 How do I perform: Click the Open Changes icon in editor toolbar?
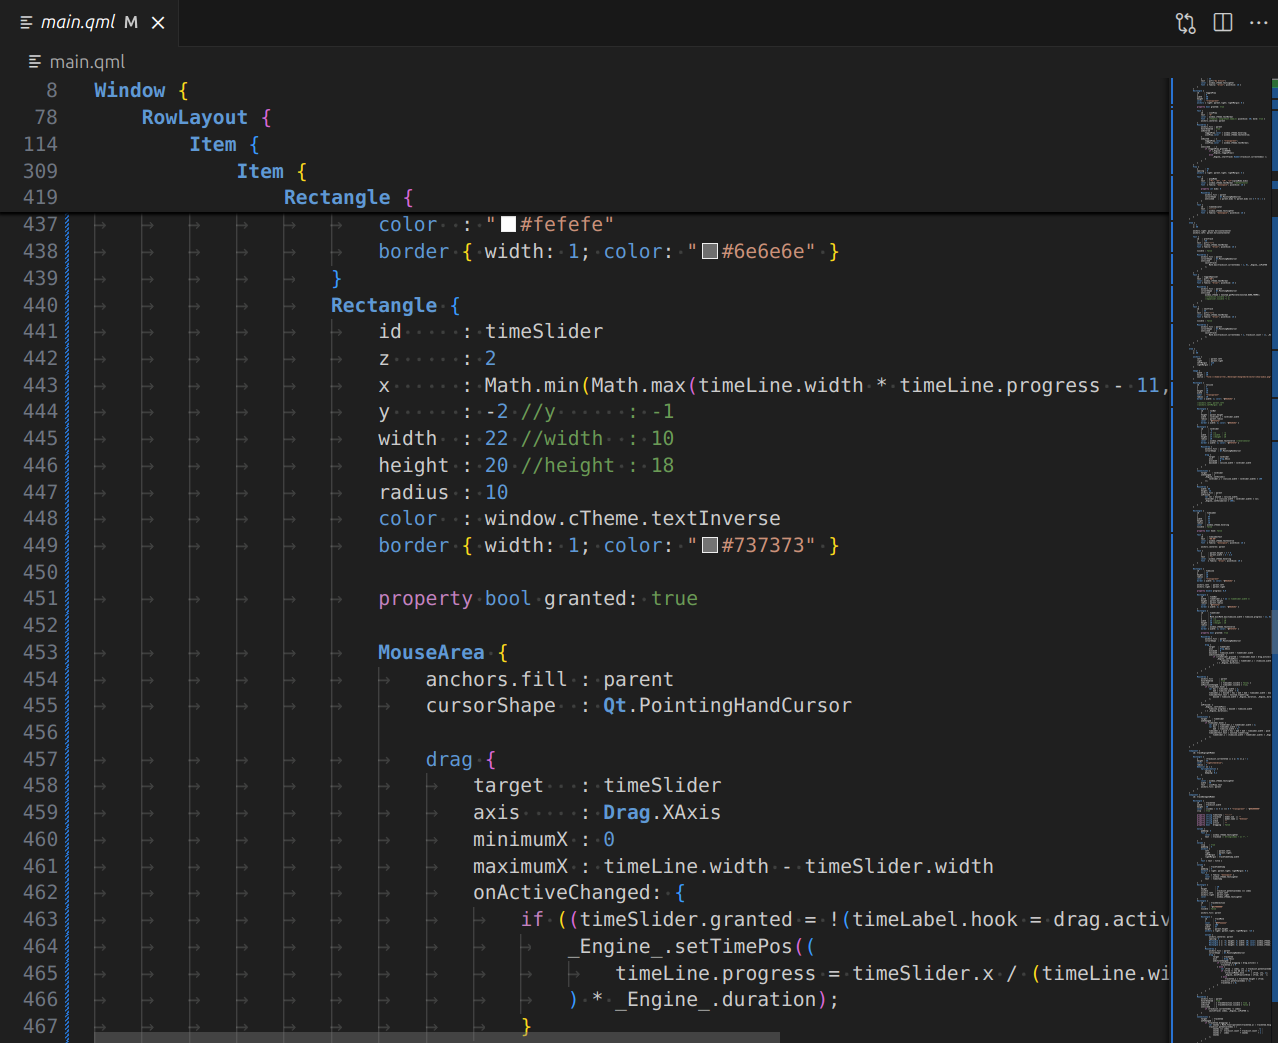tap(1185, 23)
